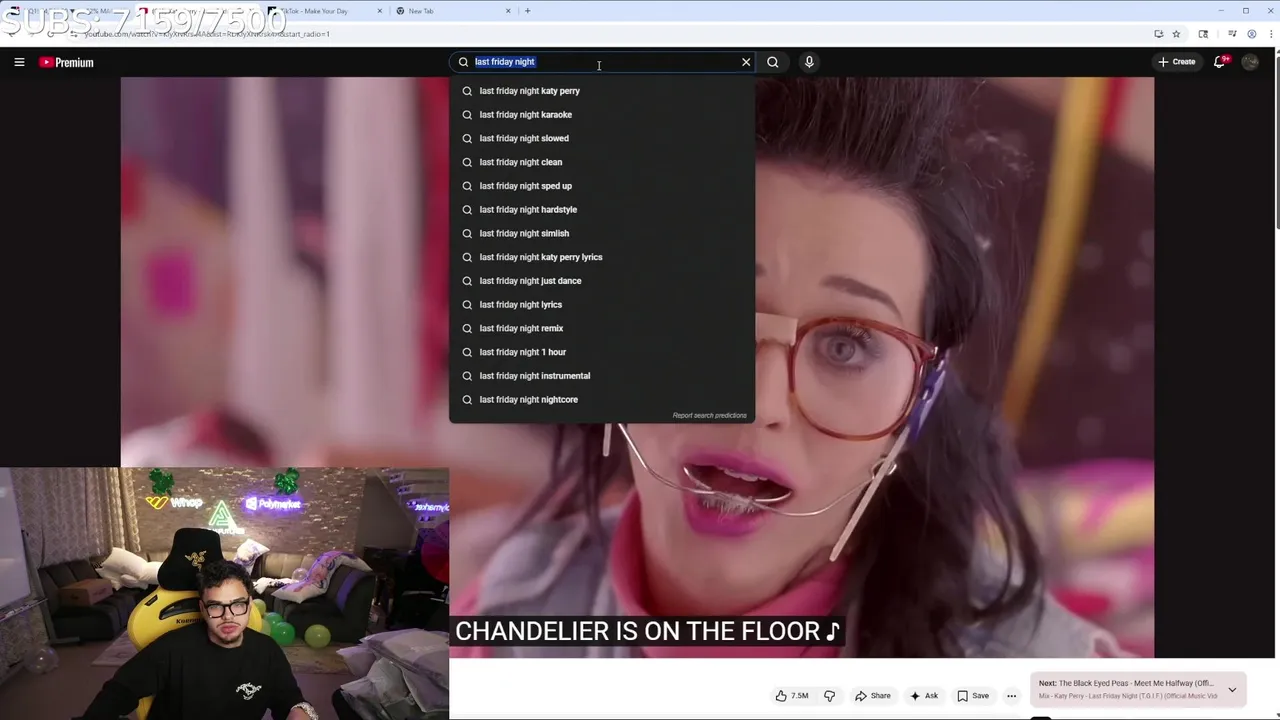Click the browser address bar URL
The width and height of the screenshot is (1280, 720).
click(x=206, y=34)
